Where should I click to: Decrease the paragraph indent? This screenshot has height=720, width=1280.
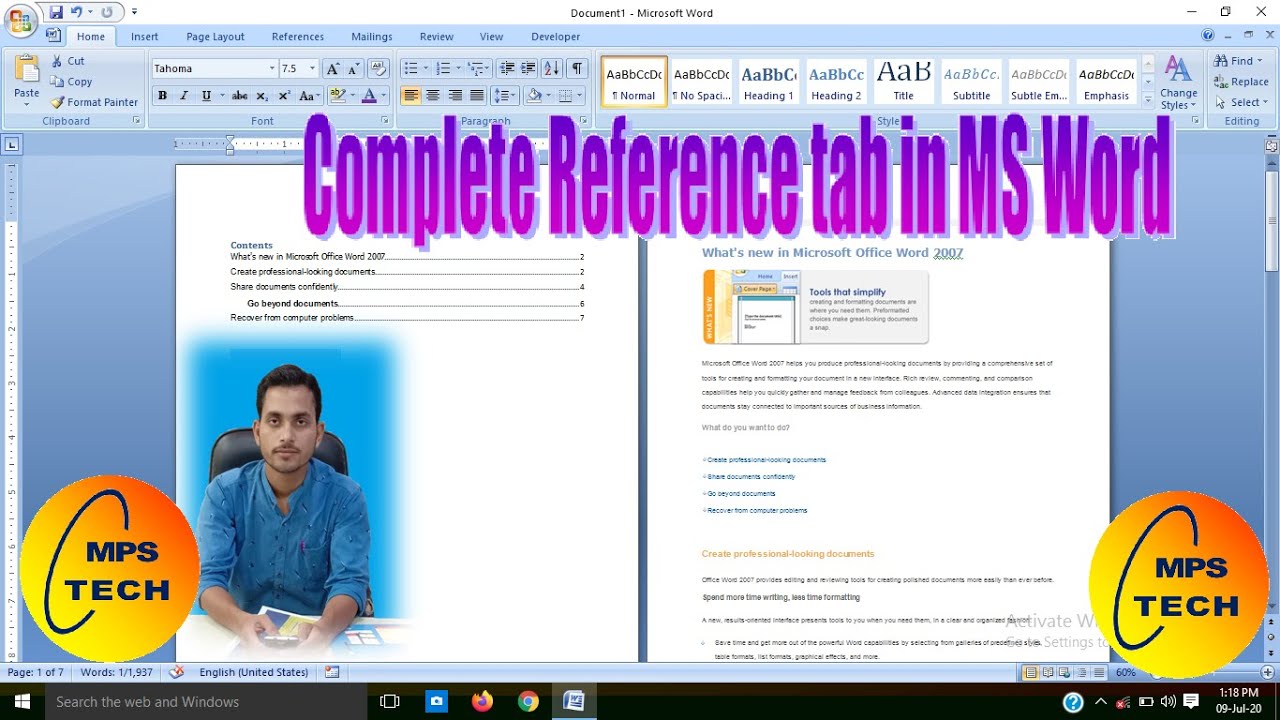pyautogui.click(x=507, y=69)
